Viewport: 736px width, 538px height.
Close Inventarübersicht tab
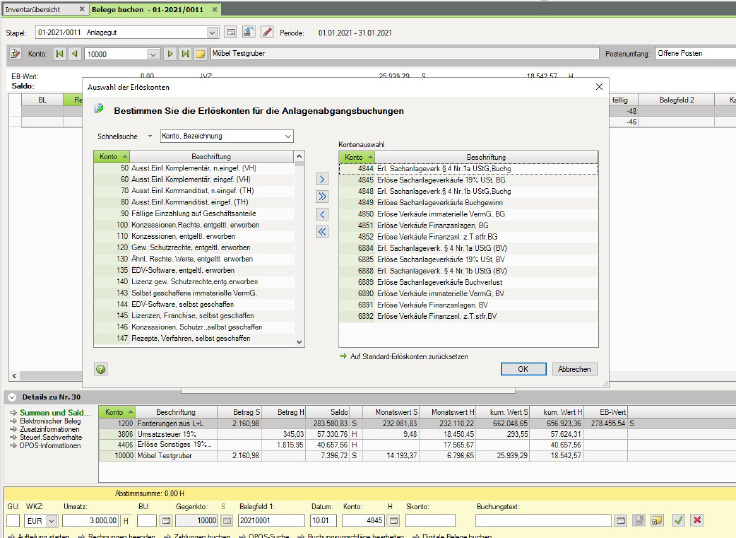coord(82,9)
